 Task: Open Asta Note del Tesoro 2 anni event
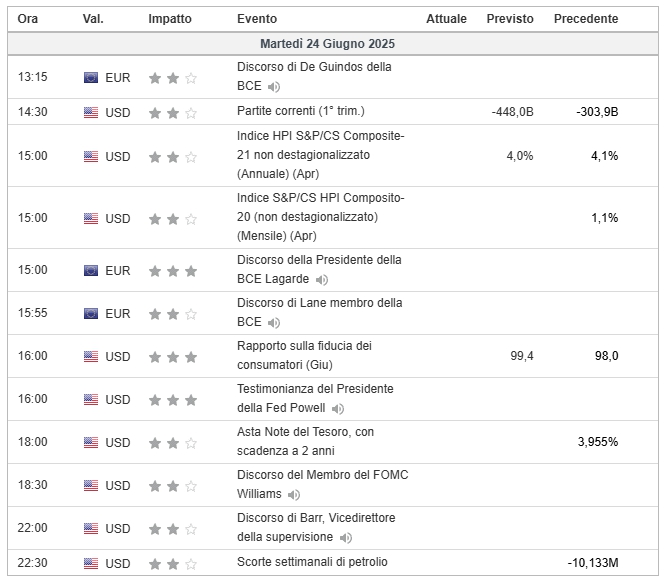pos(305,441)
